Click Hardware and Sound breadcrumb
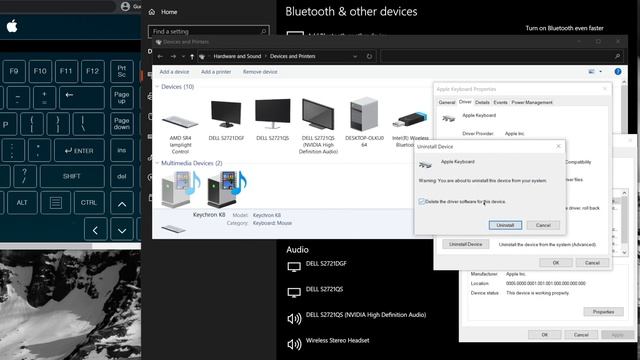 (237, 56)
